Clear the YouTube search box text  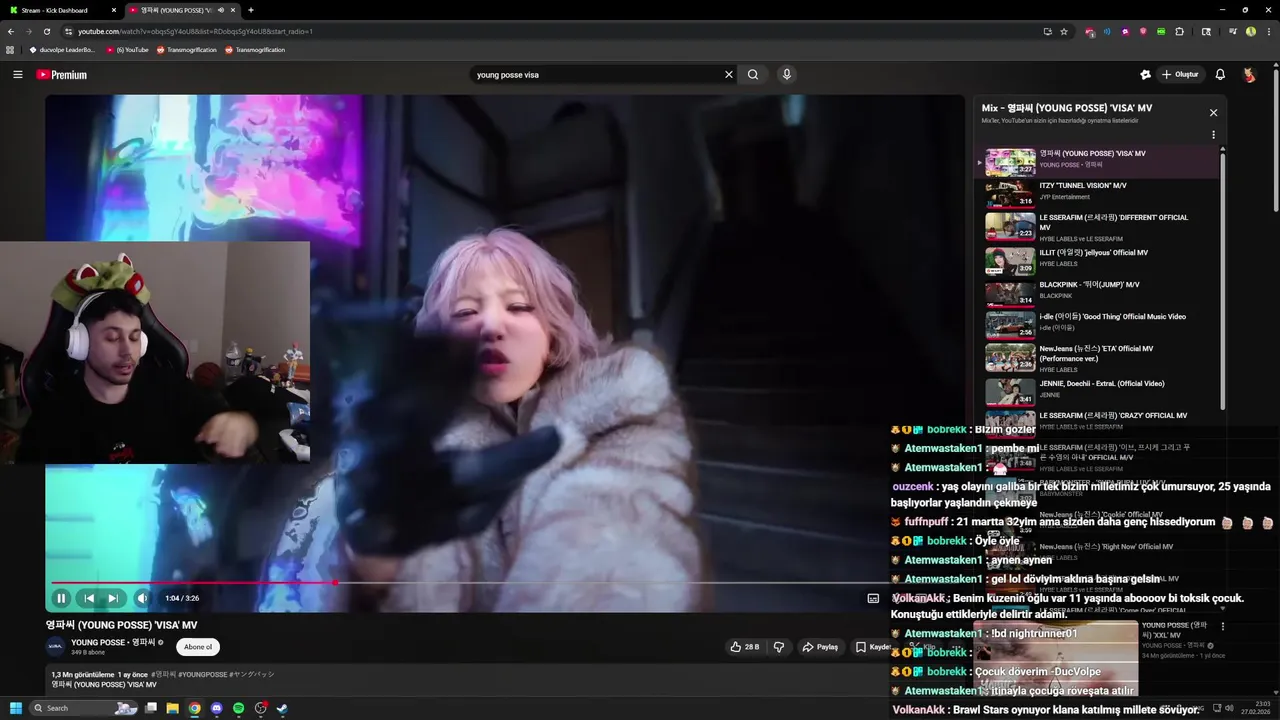729,75
